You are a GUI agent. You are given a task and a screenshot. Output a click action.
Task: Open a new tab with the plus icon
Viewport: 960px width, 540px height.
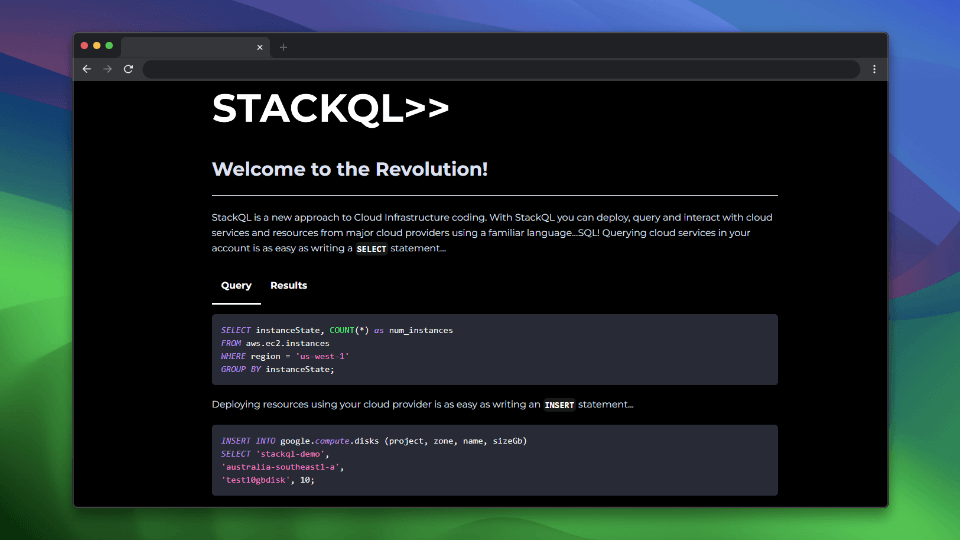[x=283, y=47]
